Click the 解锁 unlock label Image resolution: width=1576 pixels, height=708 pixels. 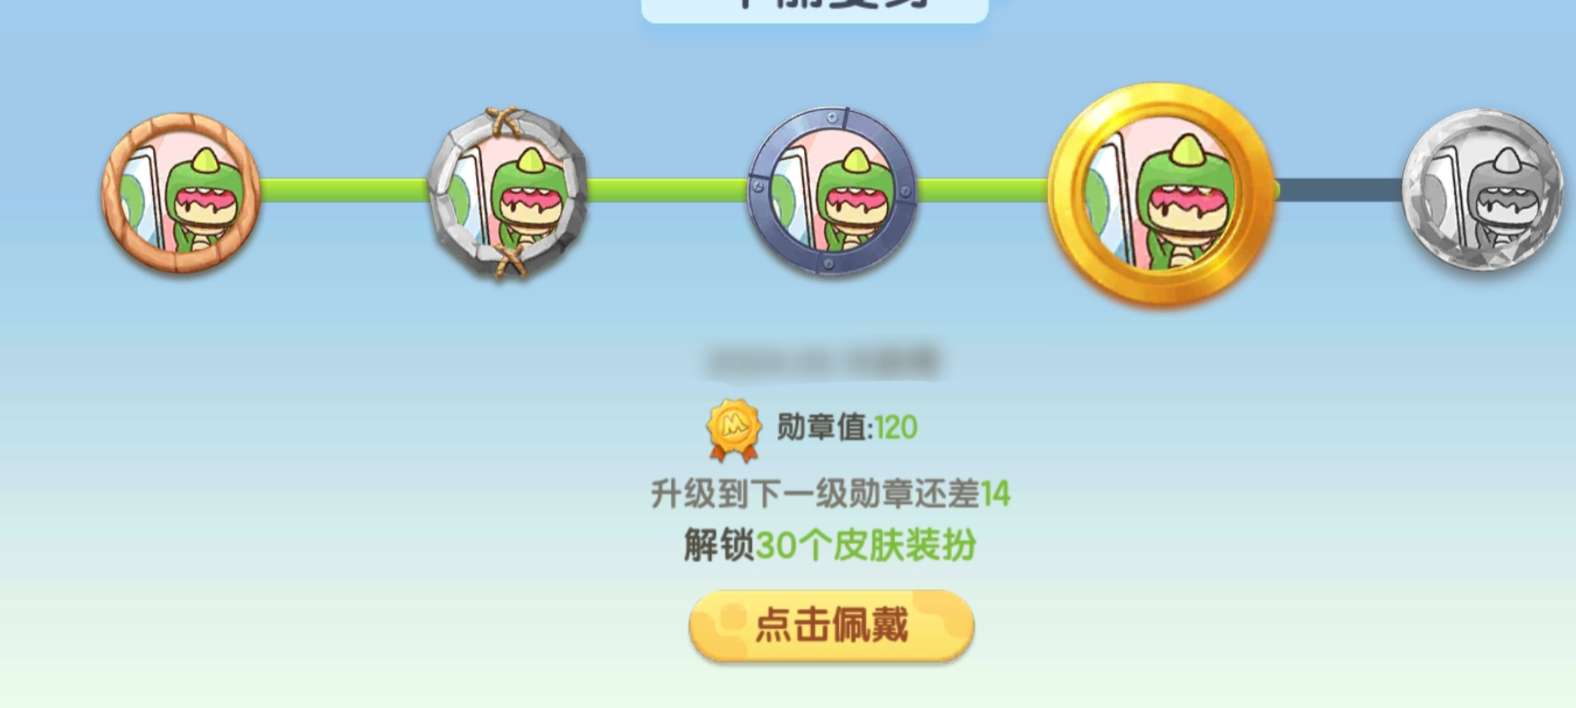[719, 546]
